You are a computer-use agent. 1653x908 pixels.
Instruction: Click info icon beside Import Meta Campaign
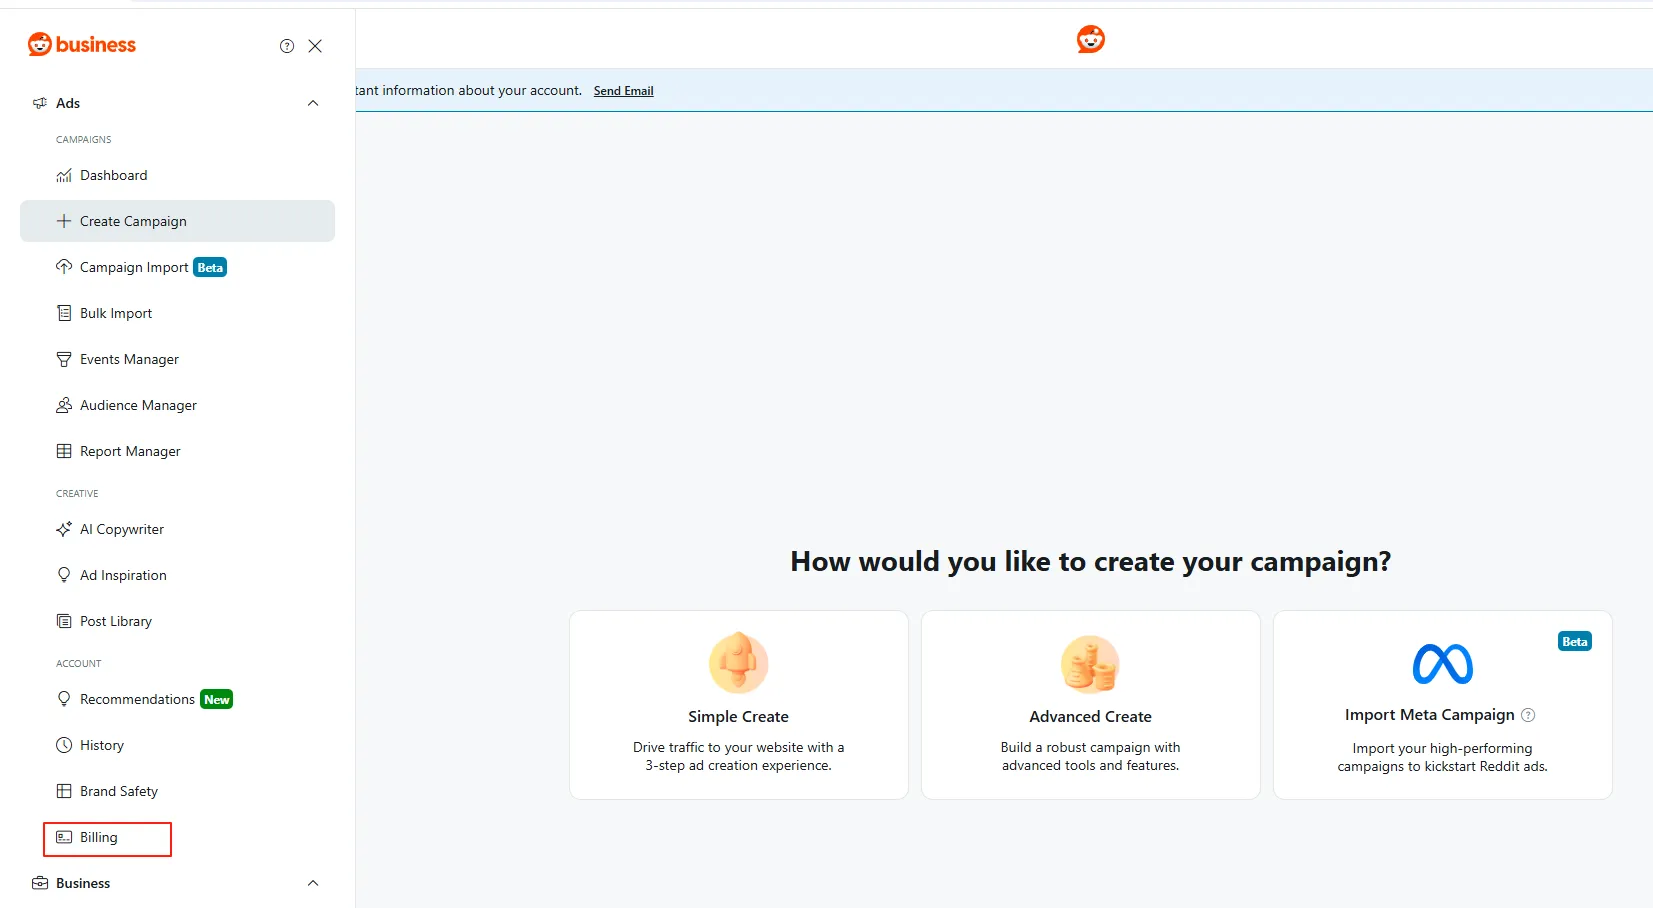coord(1528,715)
